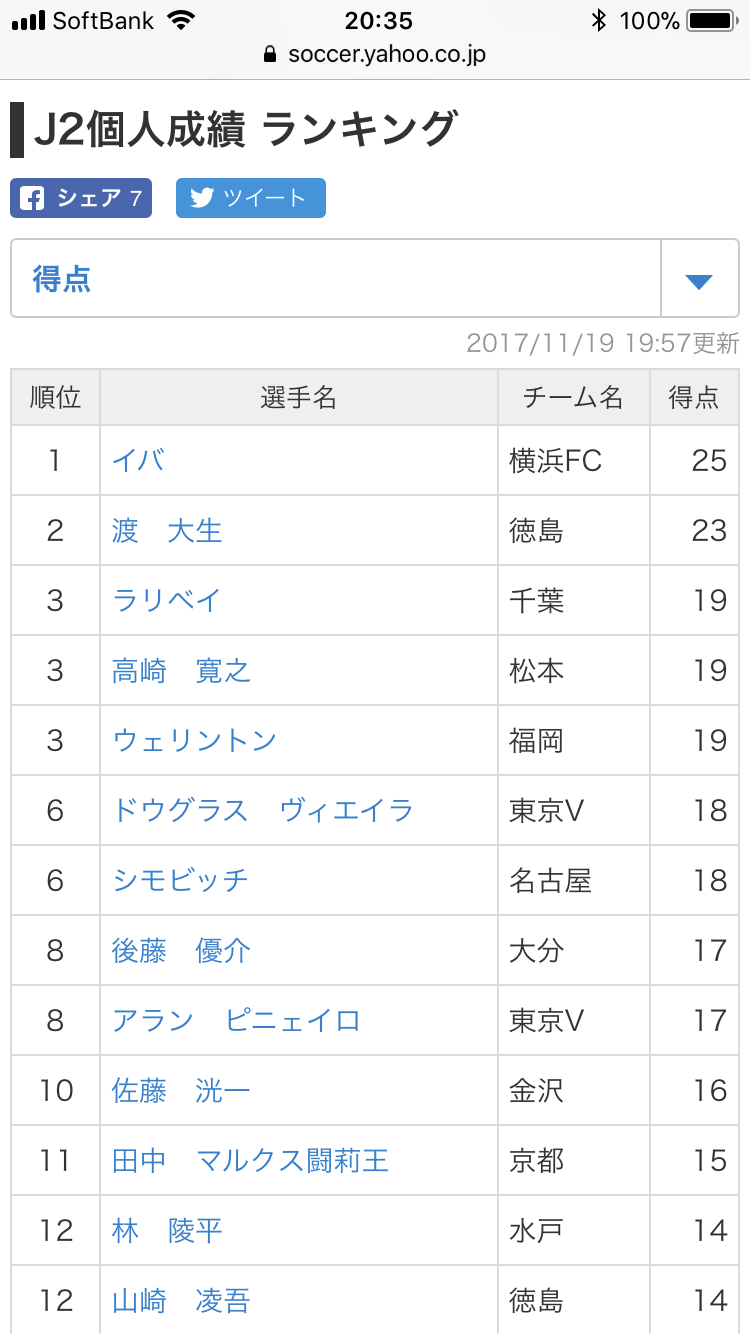750x1334 pixels.
Task: Open player 渡 大生 link
Action: tap(167, 530)
